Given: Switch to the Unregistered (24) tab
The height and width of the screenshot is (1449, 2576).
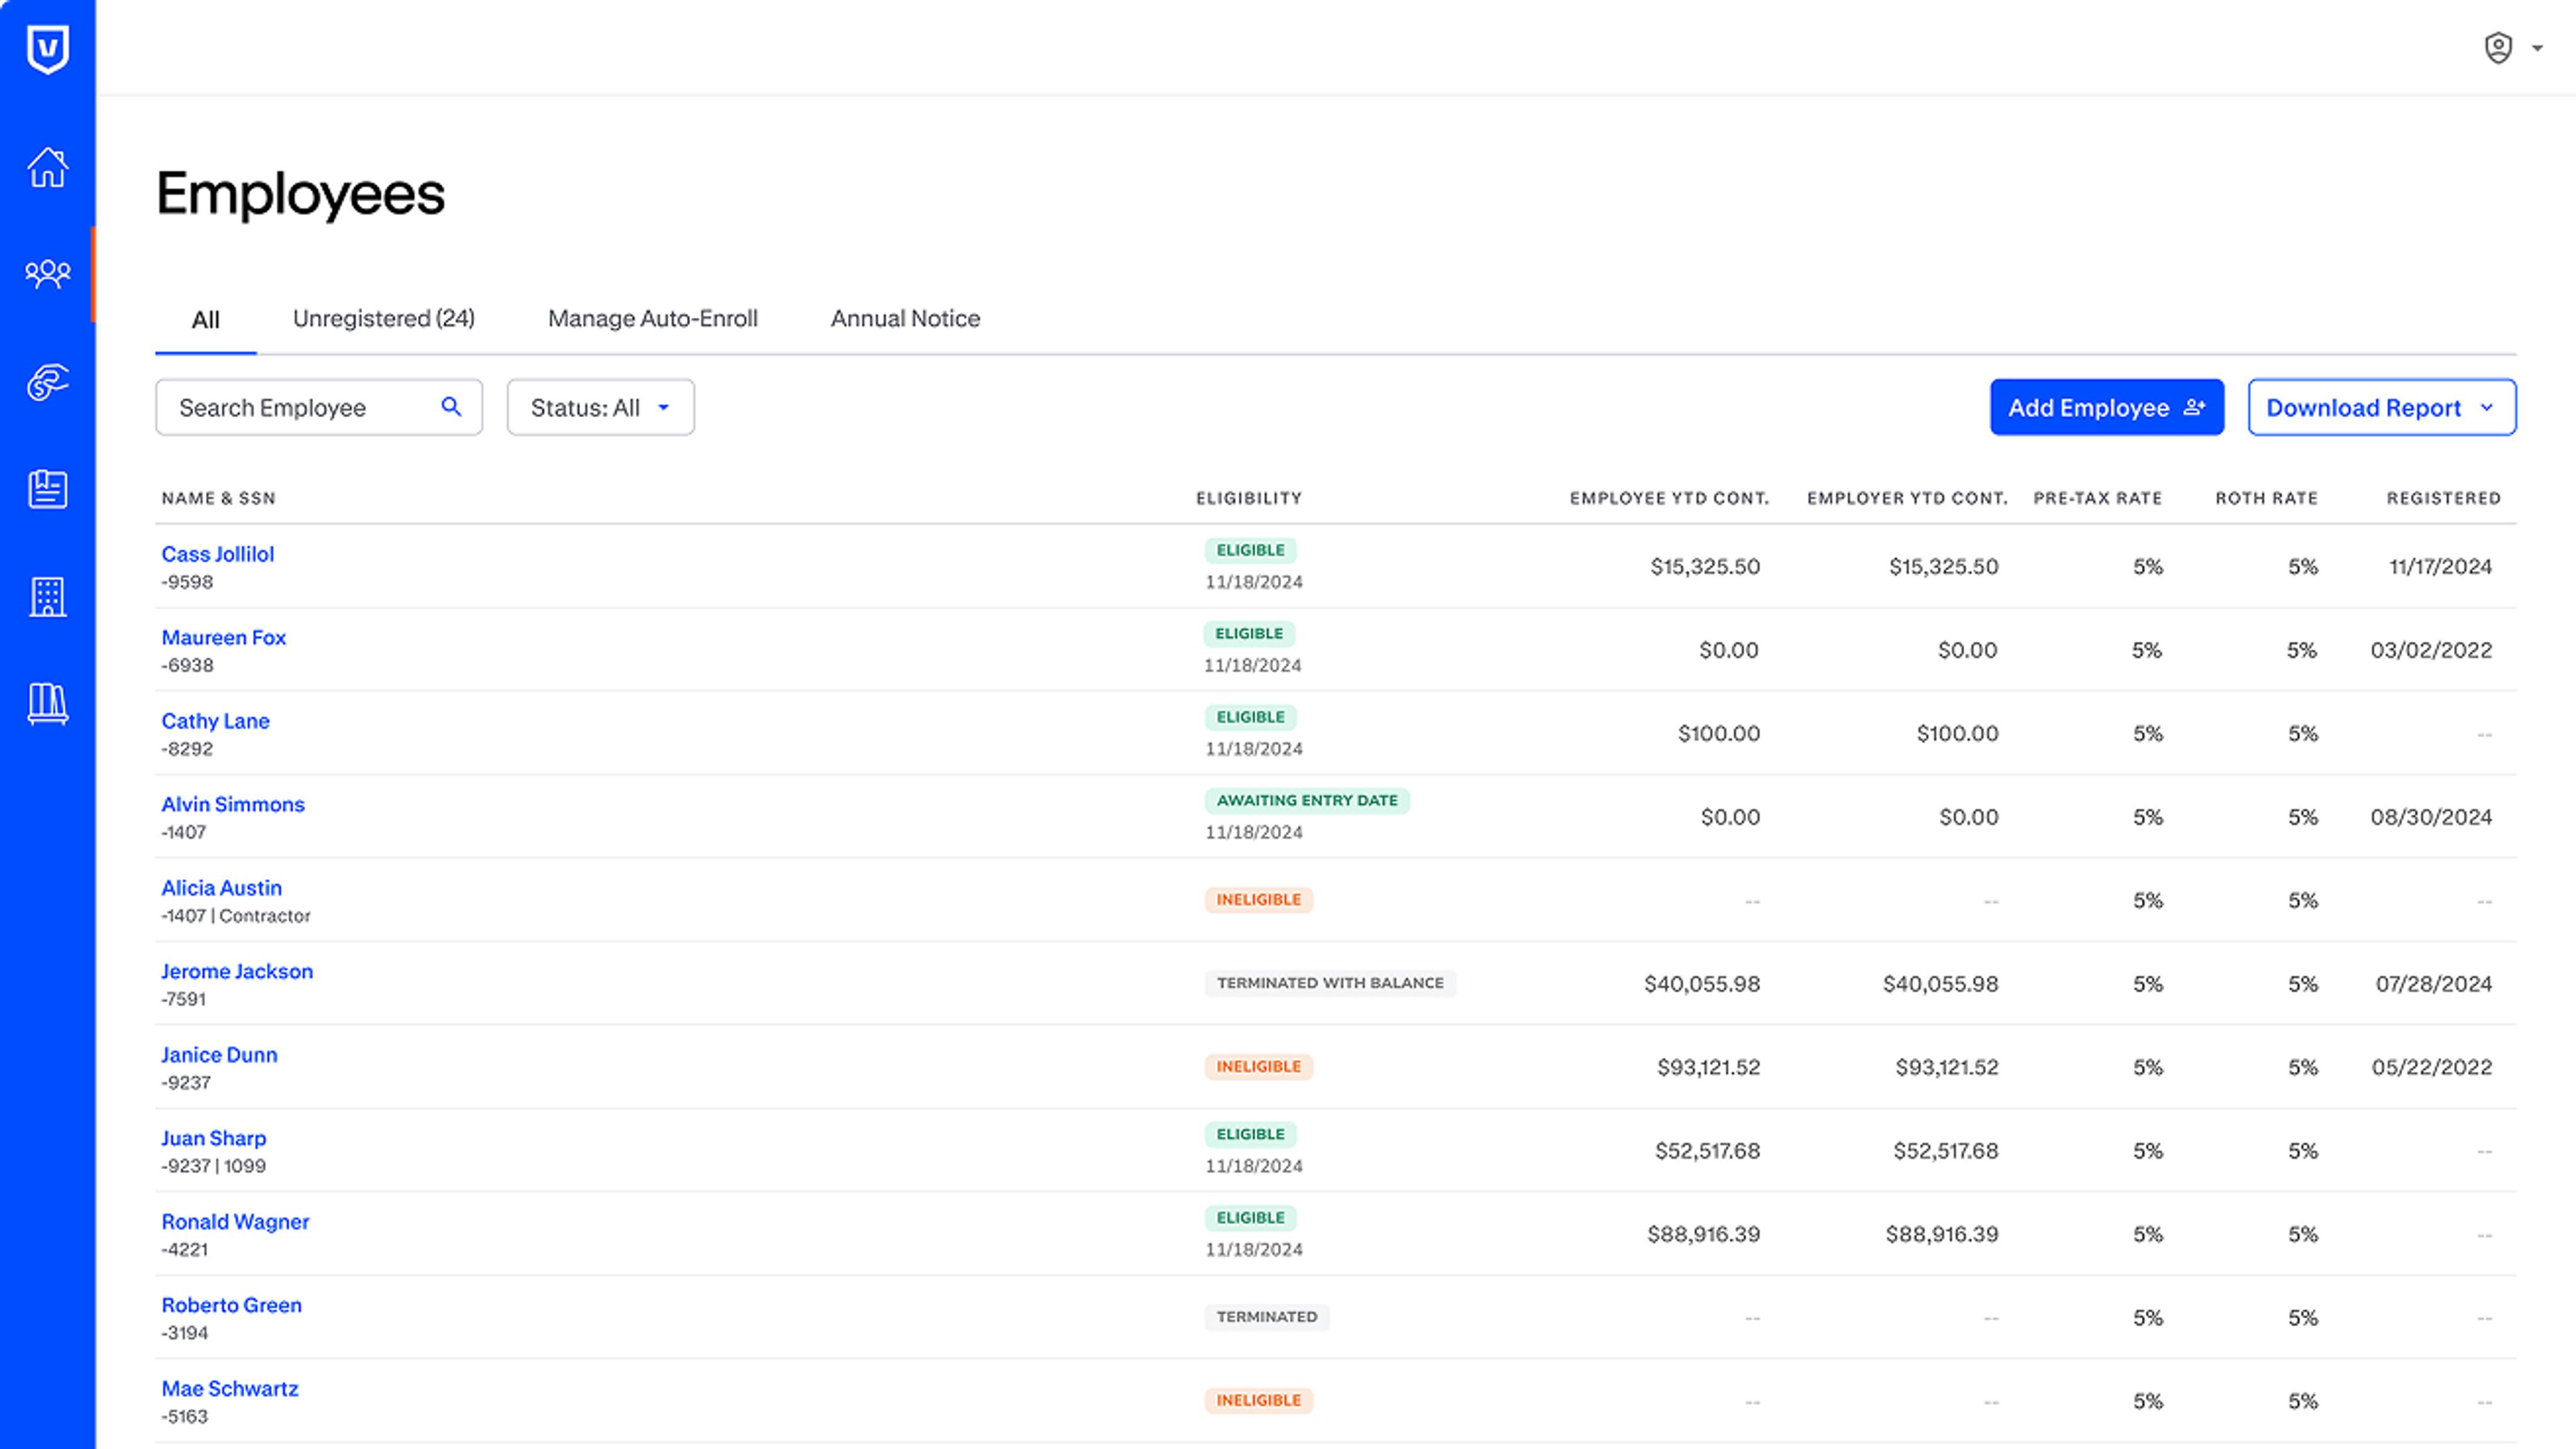Looking at the screenshot, I should 383,319.
